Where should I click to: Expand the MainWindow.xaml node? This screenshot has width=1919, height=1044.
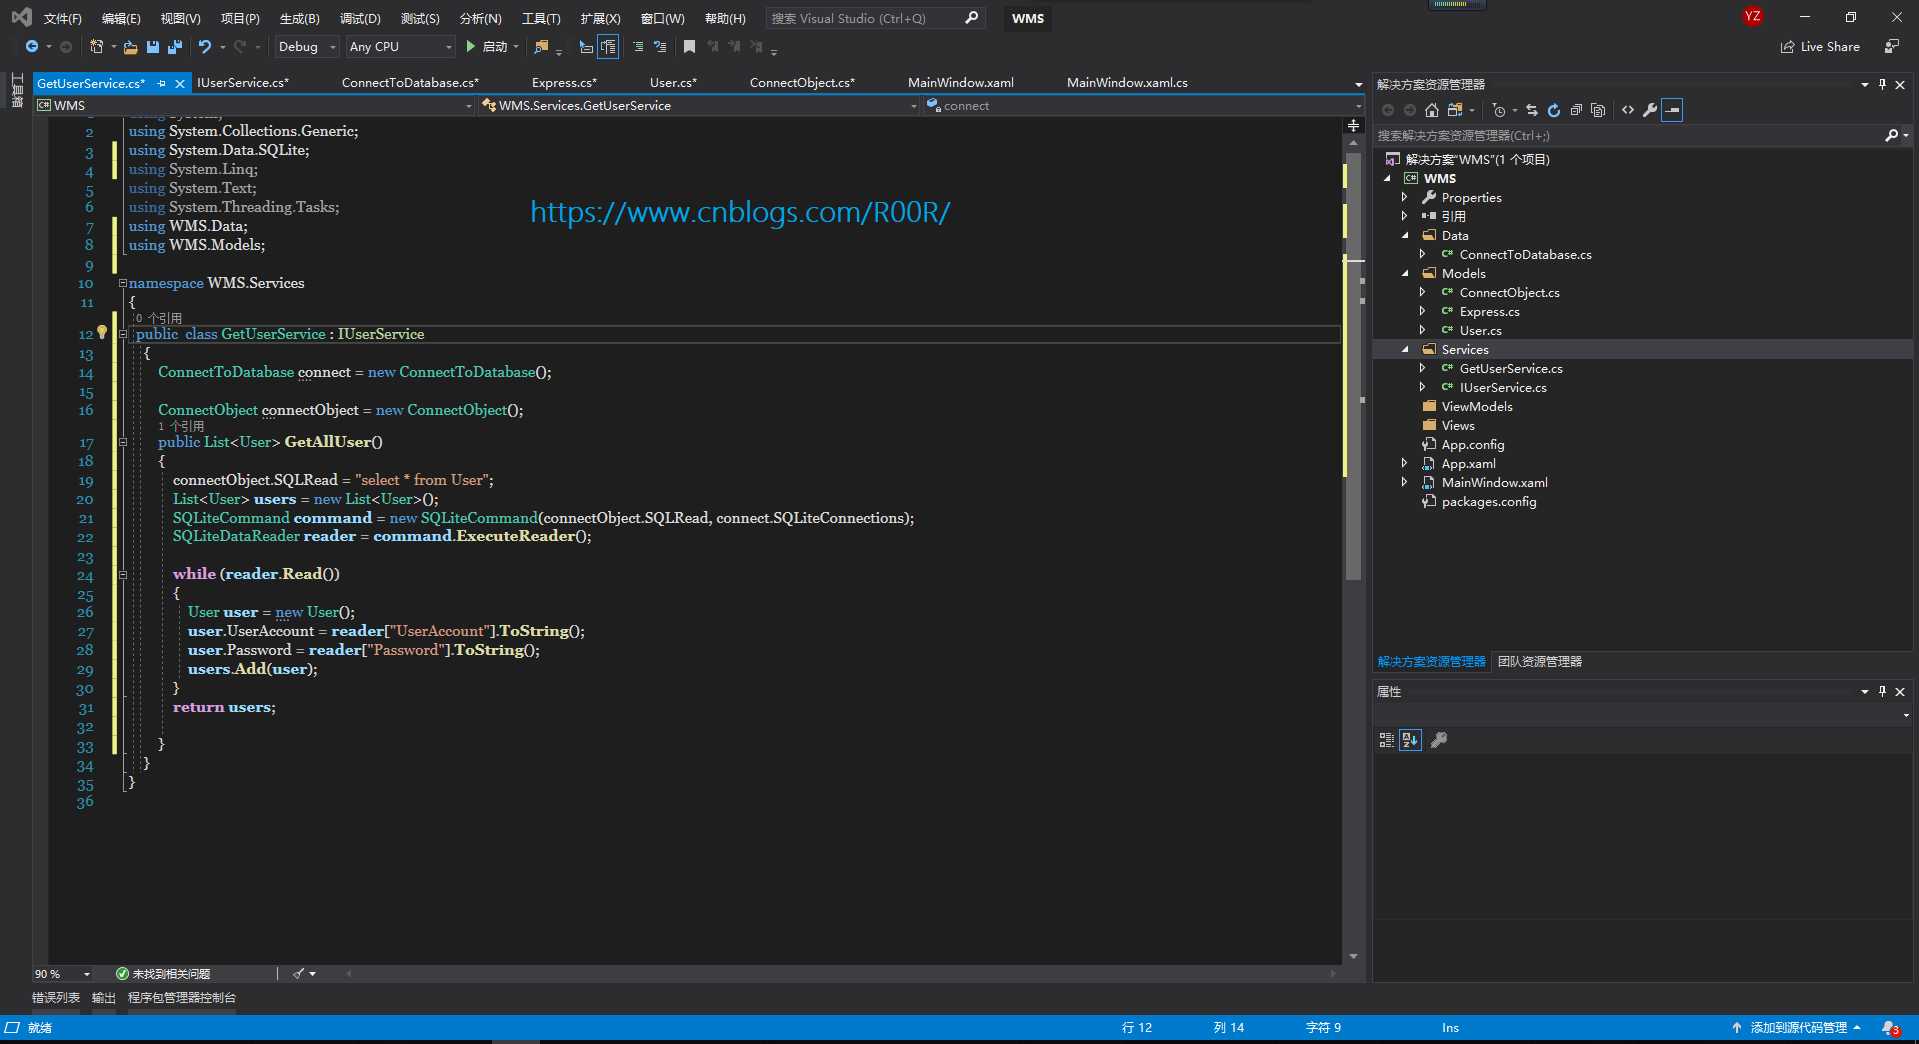click(x=1404, y=483)
